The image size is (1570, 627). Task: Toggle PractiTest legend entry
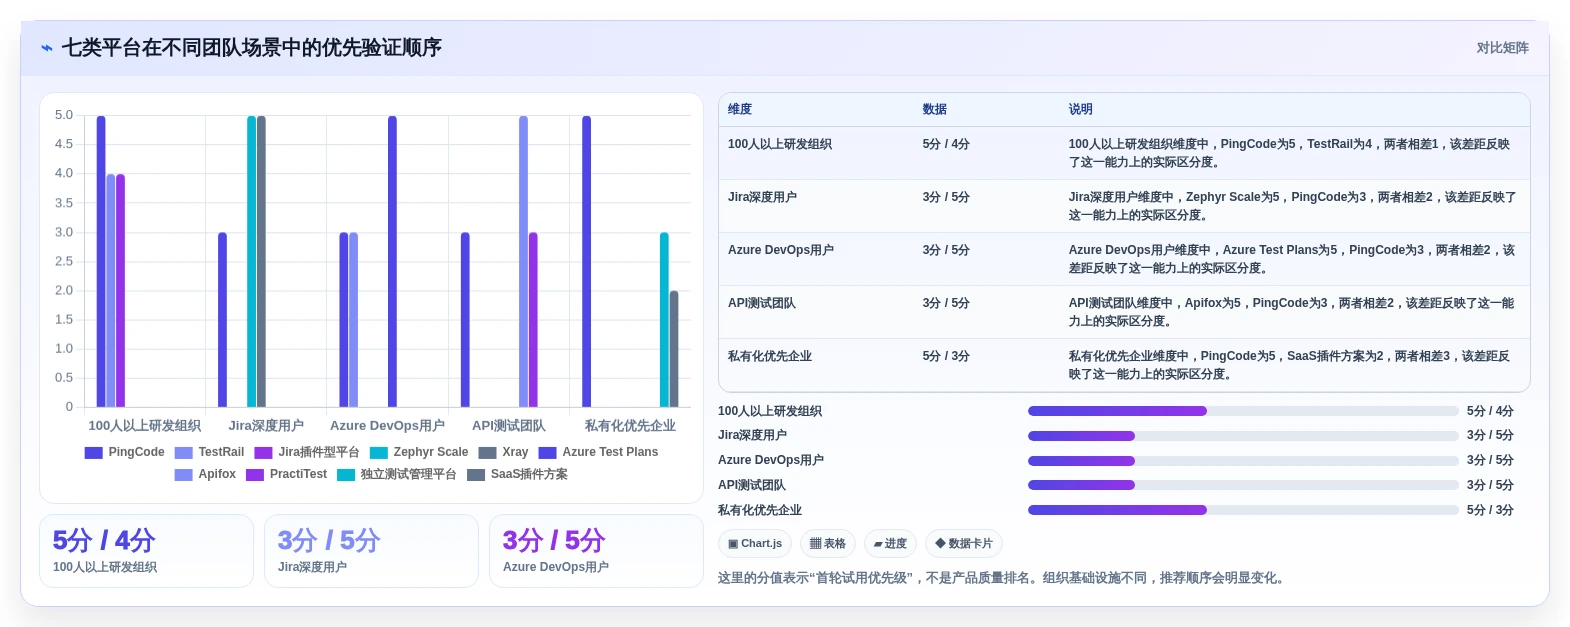point(286,475)
